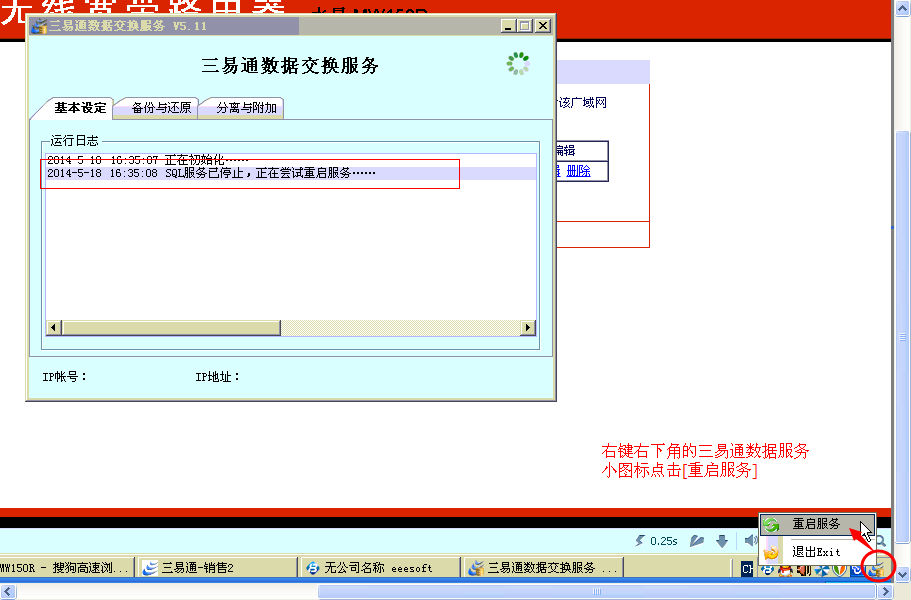Click the CH input language indicator
This screenshot has height=600, width=911.
(747, 569)
